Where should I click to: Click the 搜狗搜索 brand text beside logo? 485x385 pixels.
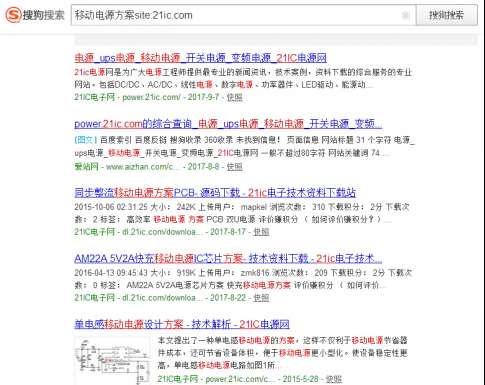pyautogui.click(x=44, y=15)
